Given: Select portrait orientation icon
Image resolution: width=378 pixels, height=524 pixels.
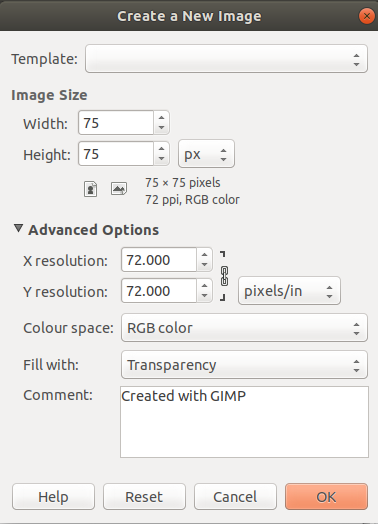Looking at the screenshot, I should click(90, 189).
